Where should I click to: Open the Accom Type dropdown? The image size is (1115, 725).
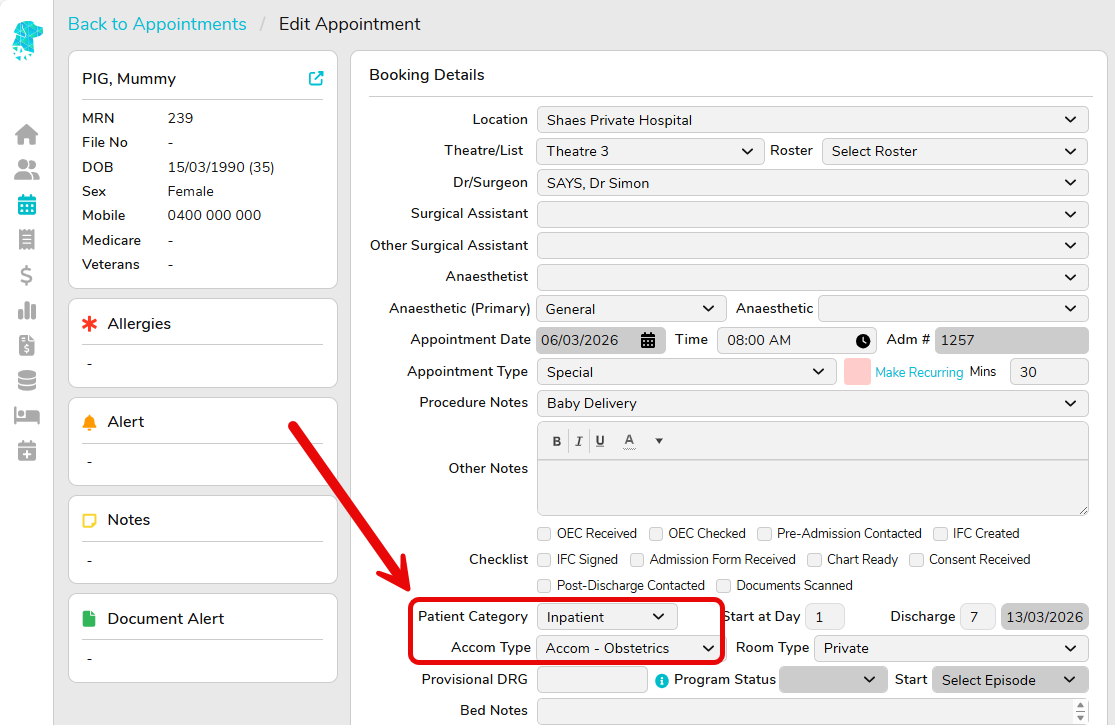(x=629, y=648)
